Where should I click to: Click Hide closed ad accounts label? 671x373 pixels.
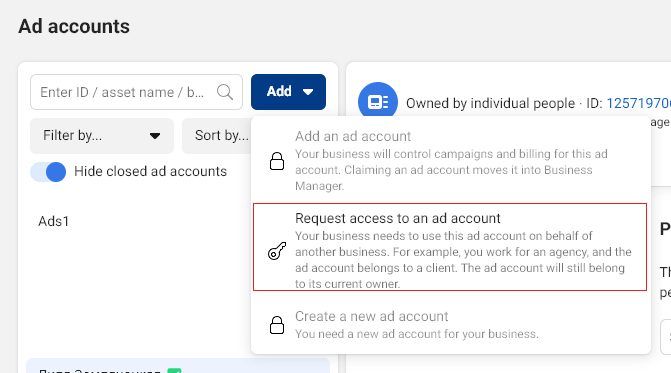tap(150, 172)
